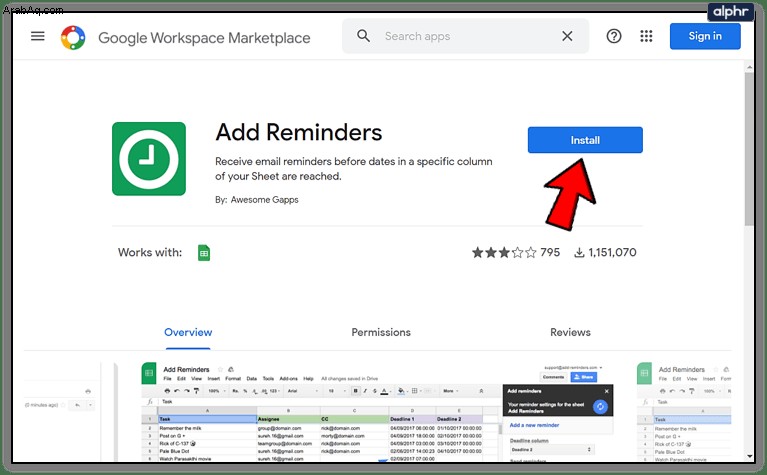Switch to the Reviews tab
The height and width of the screenshot is (475, 767).
tap(570, 333)
